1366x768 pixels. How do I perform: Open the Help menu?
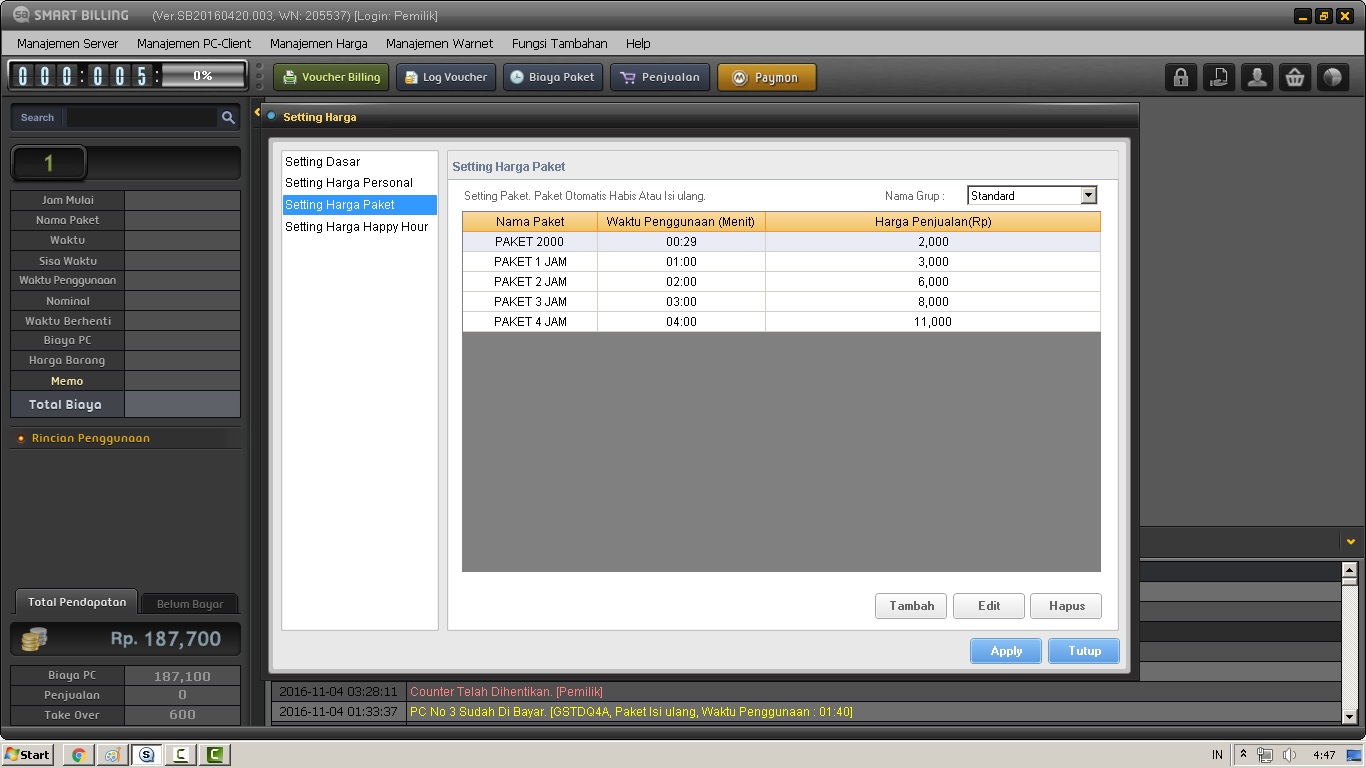[638, 44]
